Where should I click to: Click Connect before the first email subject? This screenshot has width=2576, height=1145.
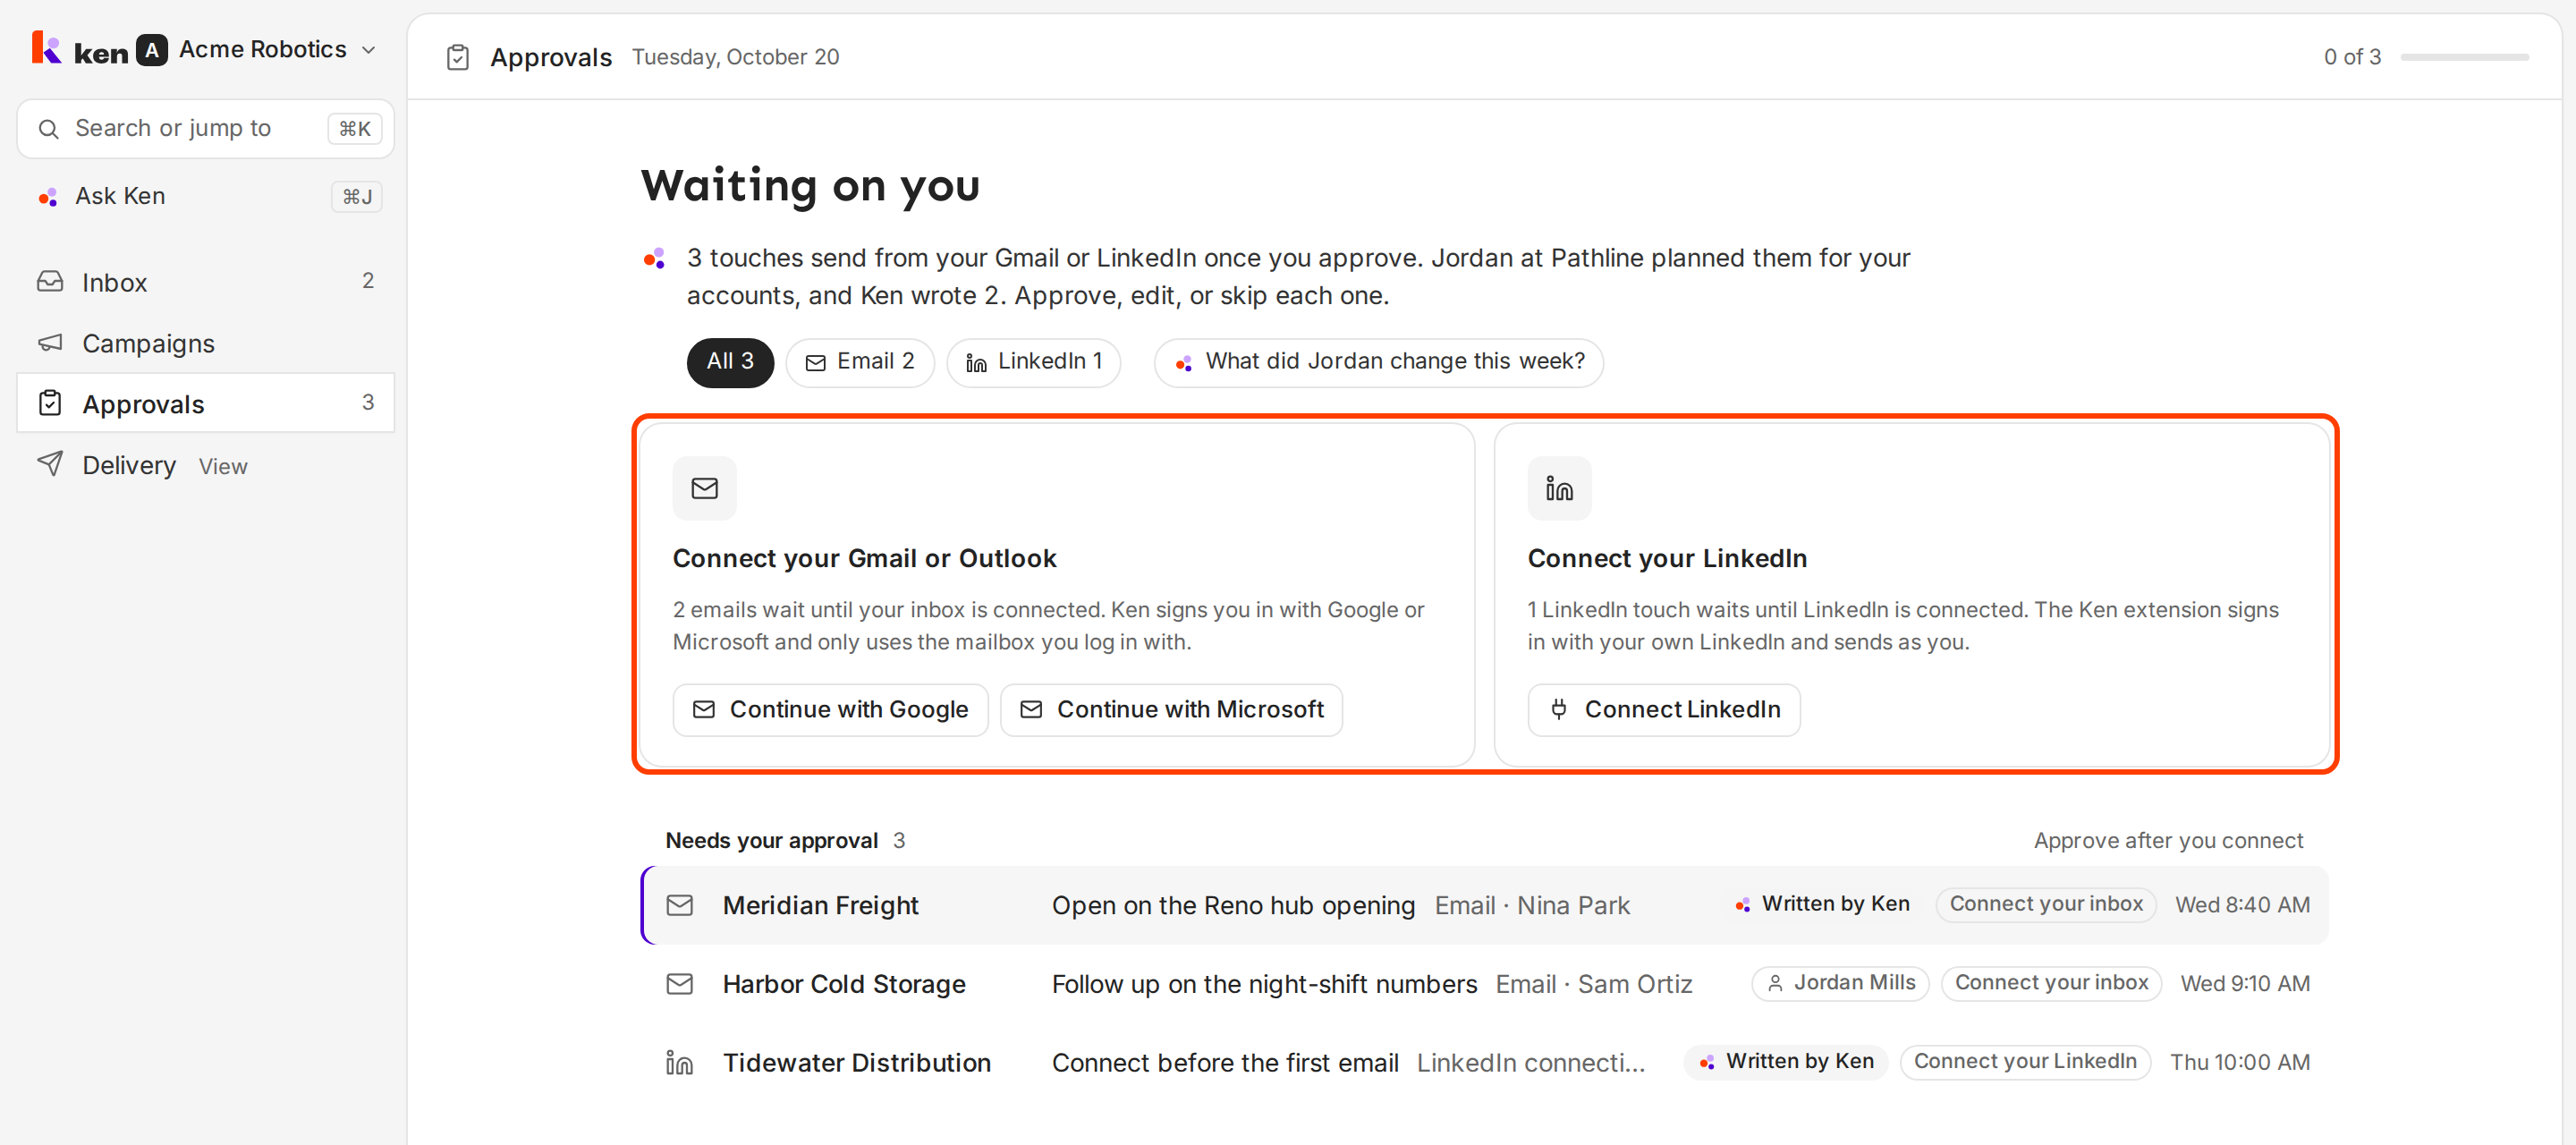[1226, 1063]
